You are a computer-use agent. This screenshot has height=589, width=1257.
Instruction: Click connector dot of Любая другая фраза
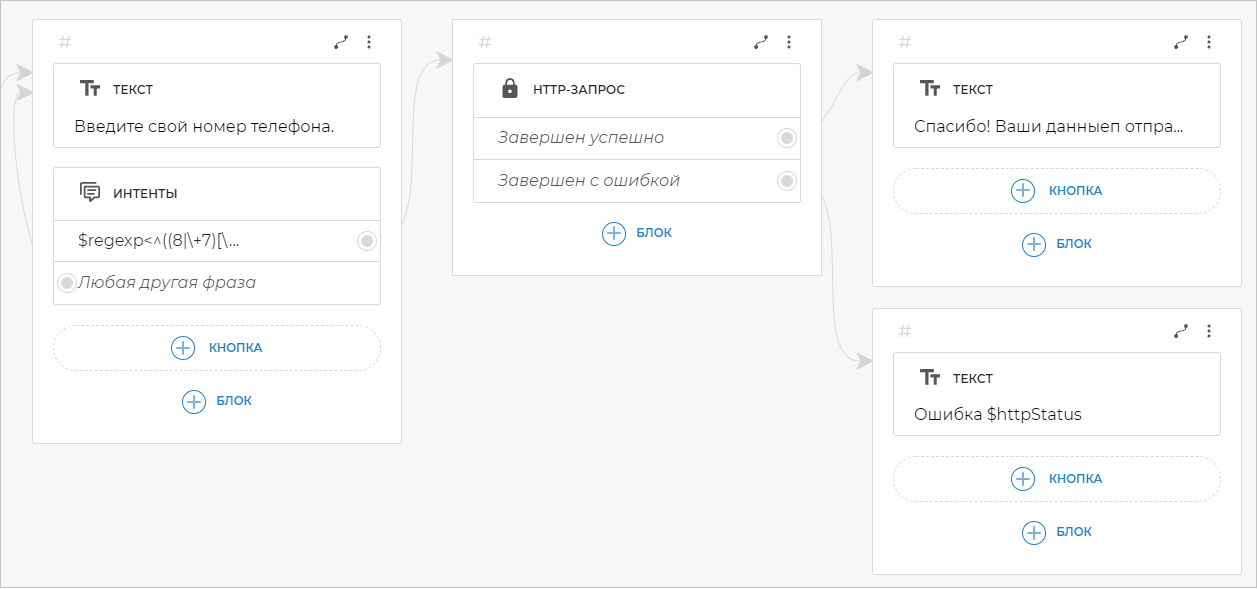tap(67, 283)
